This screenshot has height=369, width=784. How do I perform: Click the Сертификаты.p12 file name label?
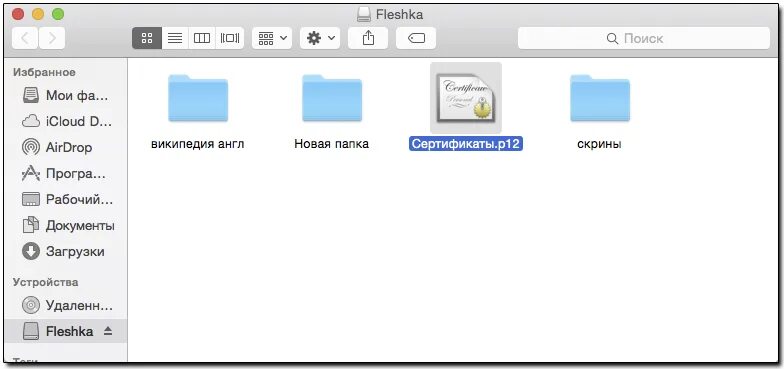coord(466,144)
